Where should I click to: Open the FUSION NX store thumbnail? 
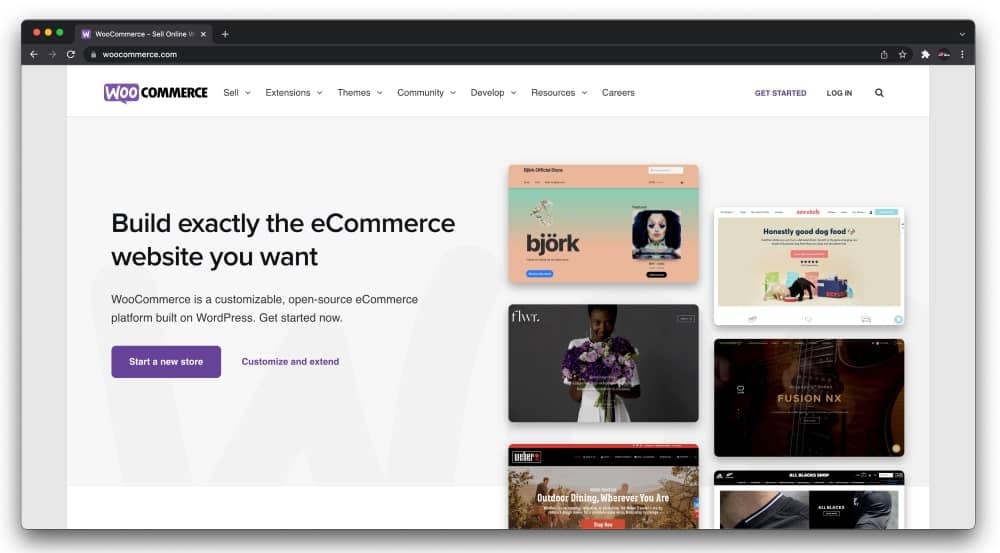809,398
